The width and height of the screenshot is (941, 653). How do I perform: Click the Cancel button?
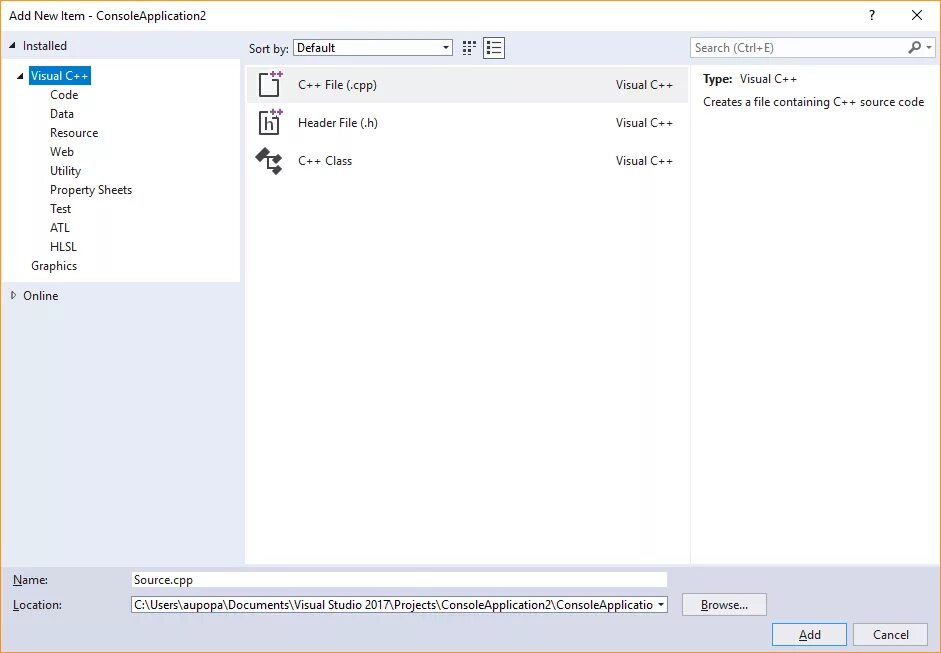pyautogui.click(x=891, y=634)
